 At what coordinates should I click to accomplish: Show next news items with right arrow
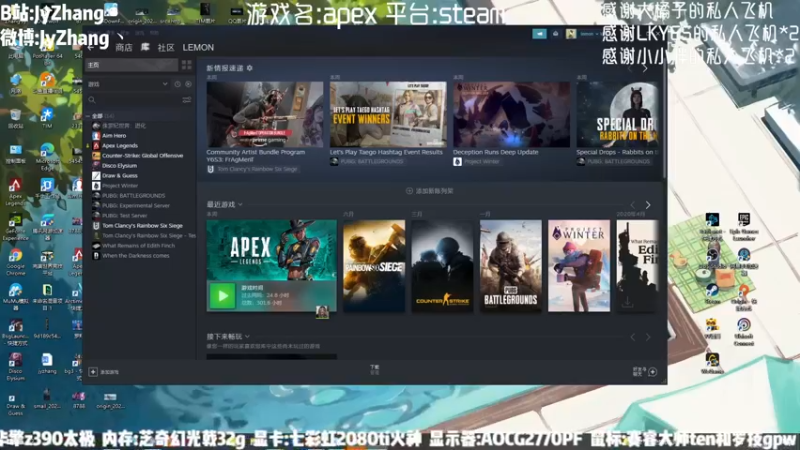coord(645,68)
